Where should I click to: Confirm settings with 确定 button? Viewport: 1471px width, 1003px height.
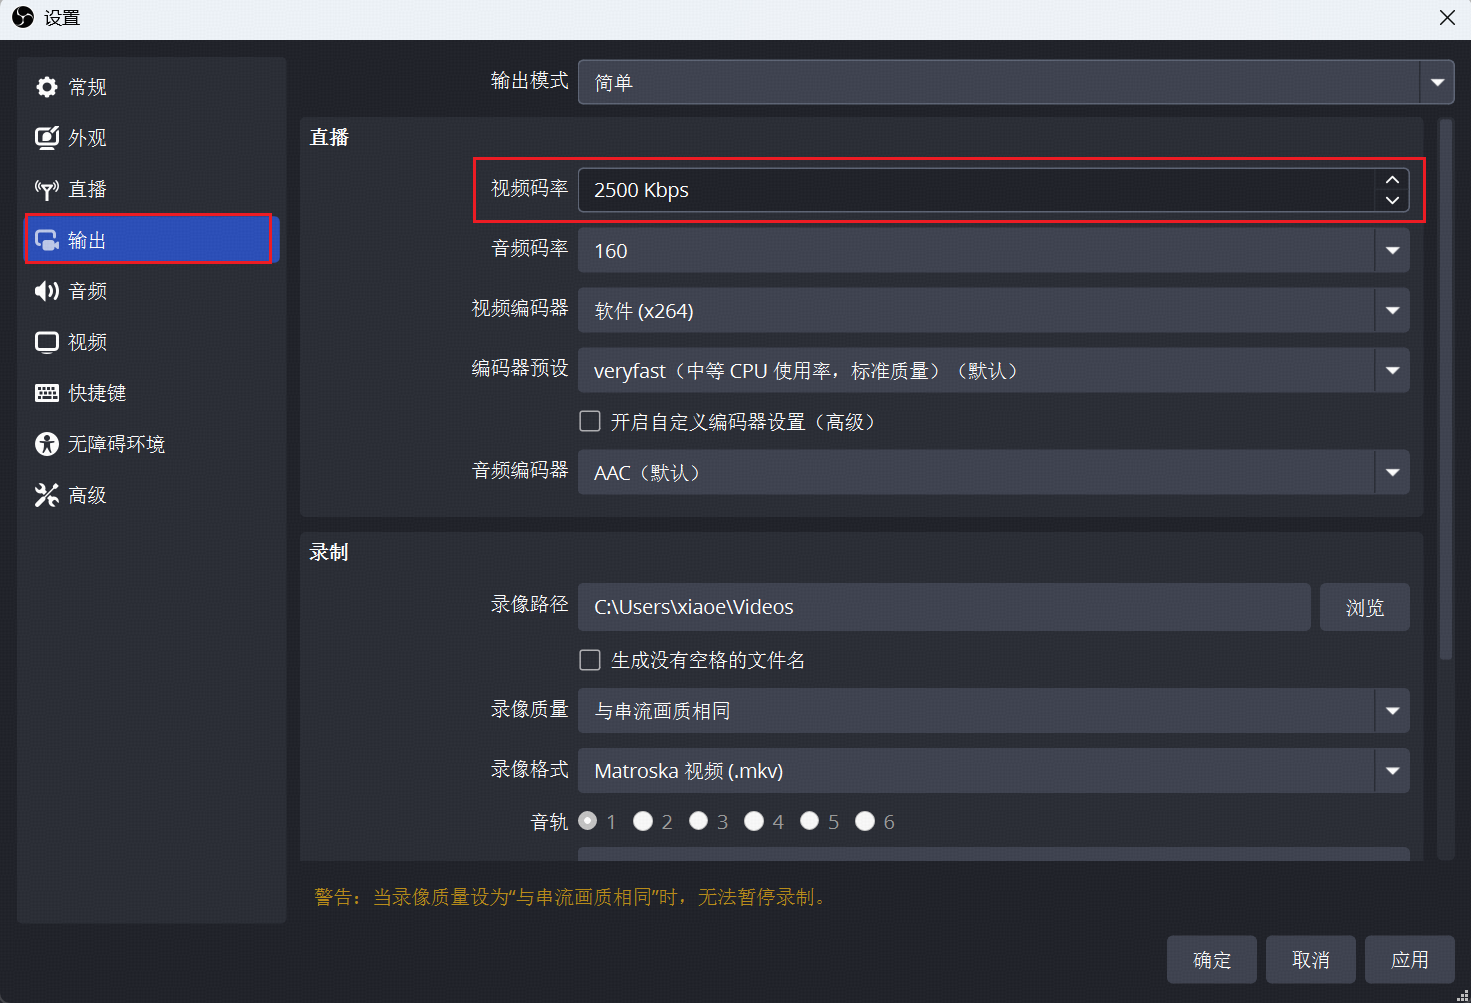(1212, 960)
